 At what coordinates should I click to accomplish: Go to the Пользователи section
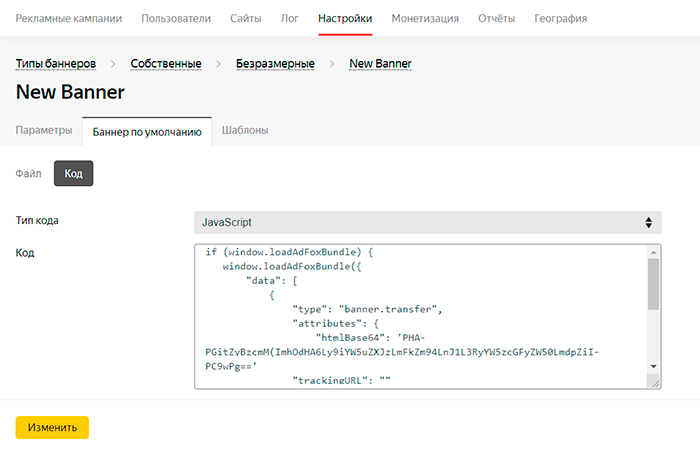(x=176, y=18)
